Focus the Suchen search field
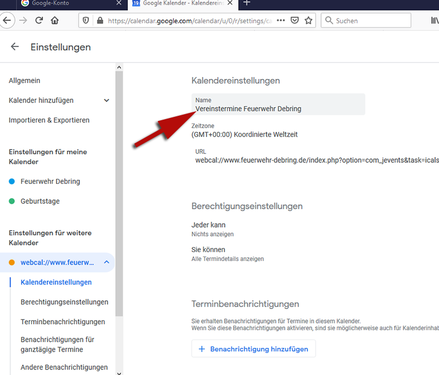 coord(366,21)
